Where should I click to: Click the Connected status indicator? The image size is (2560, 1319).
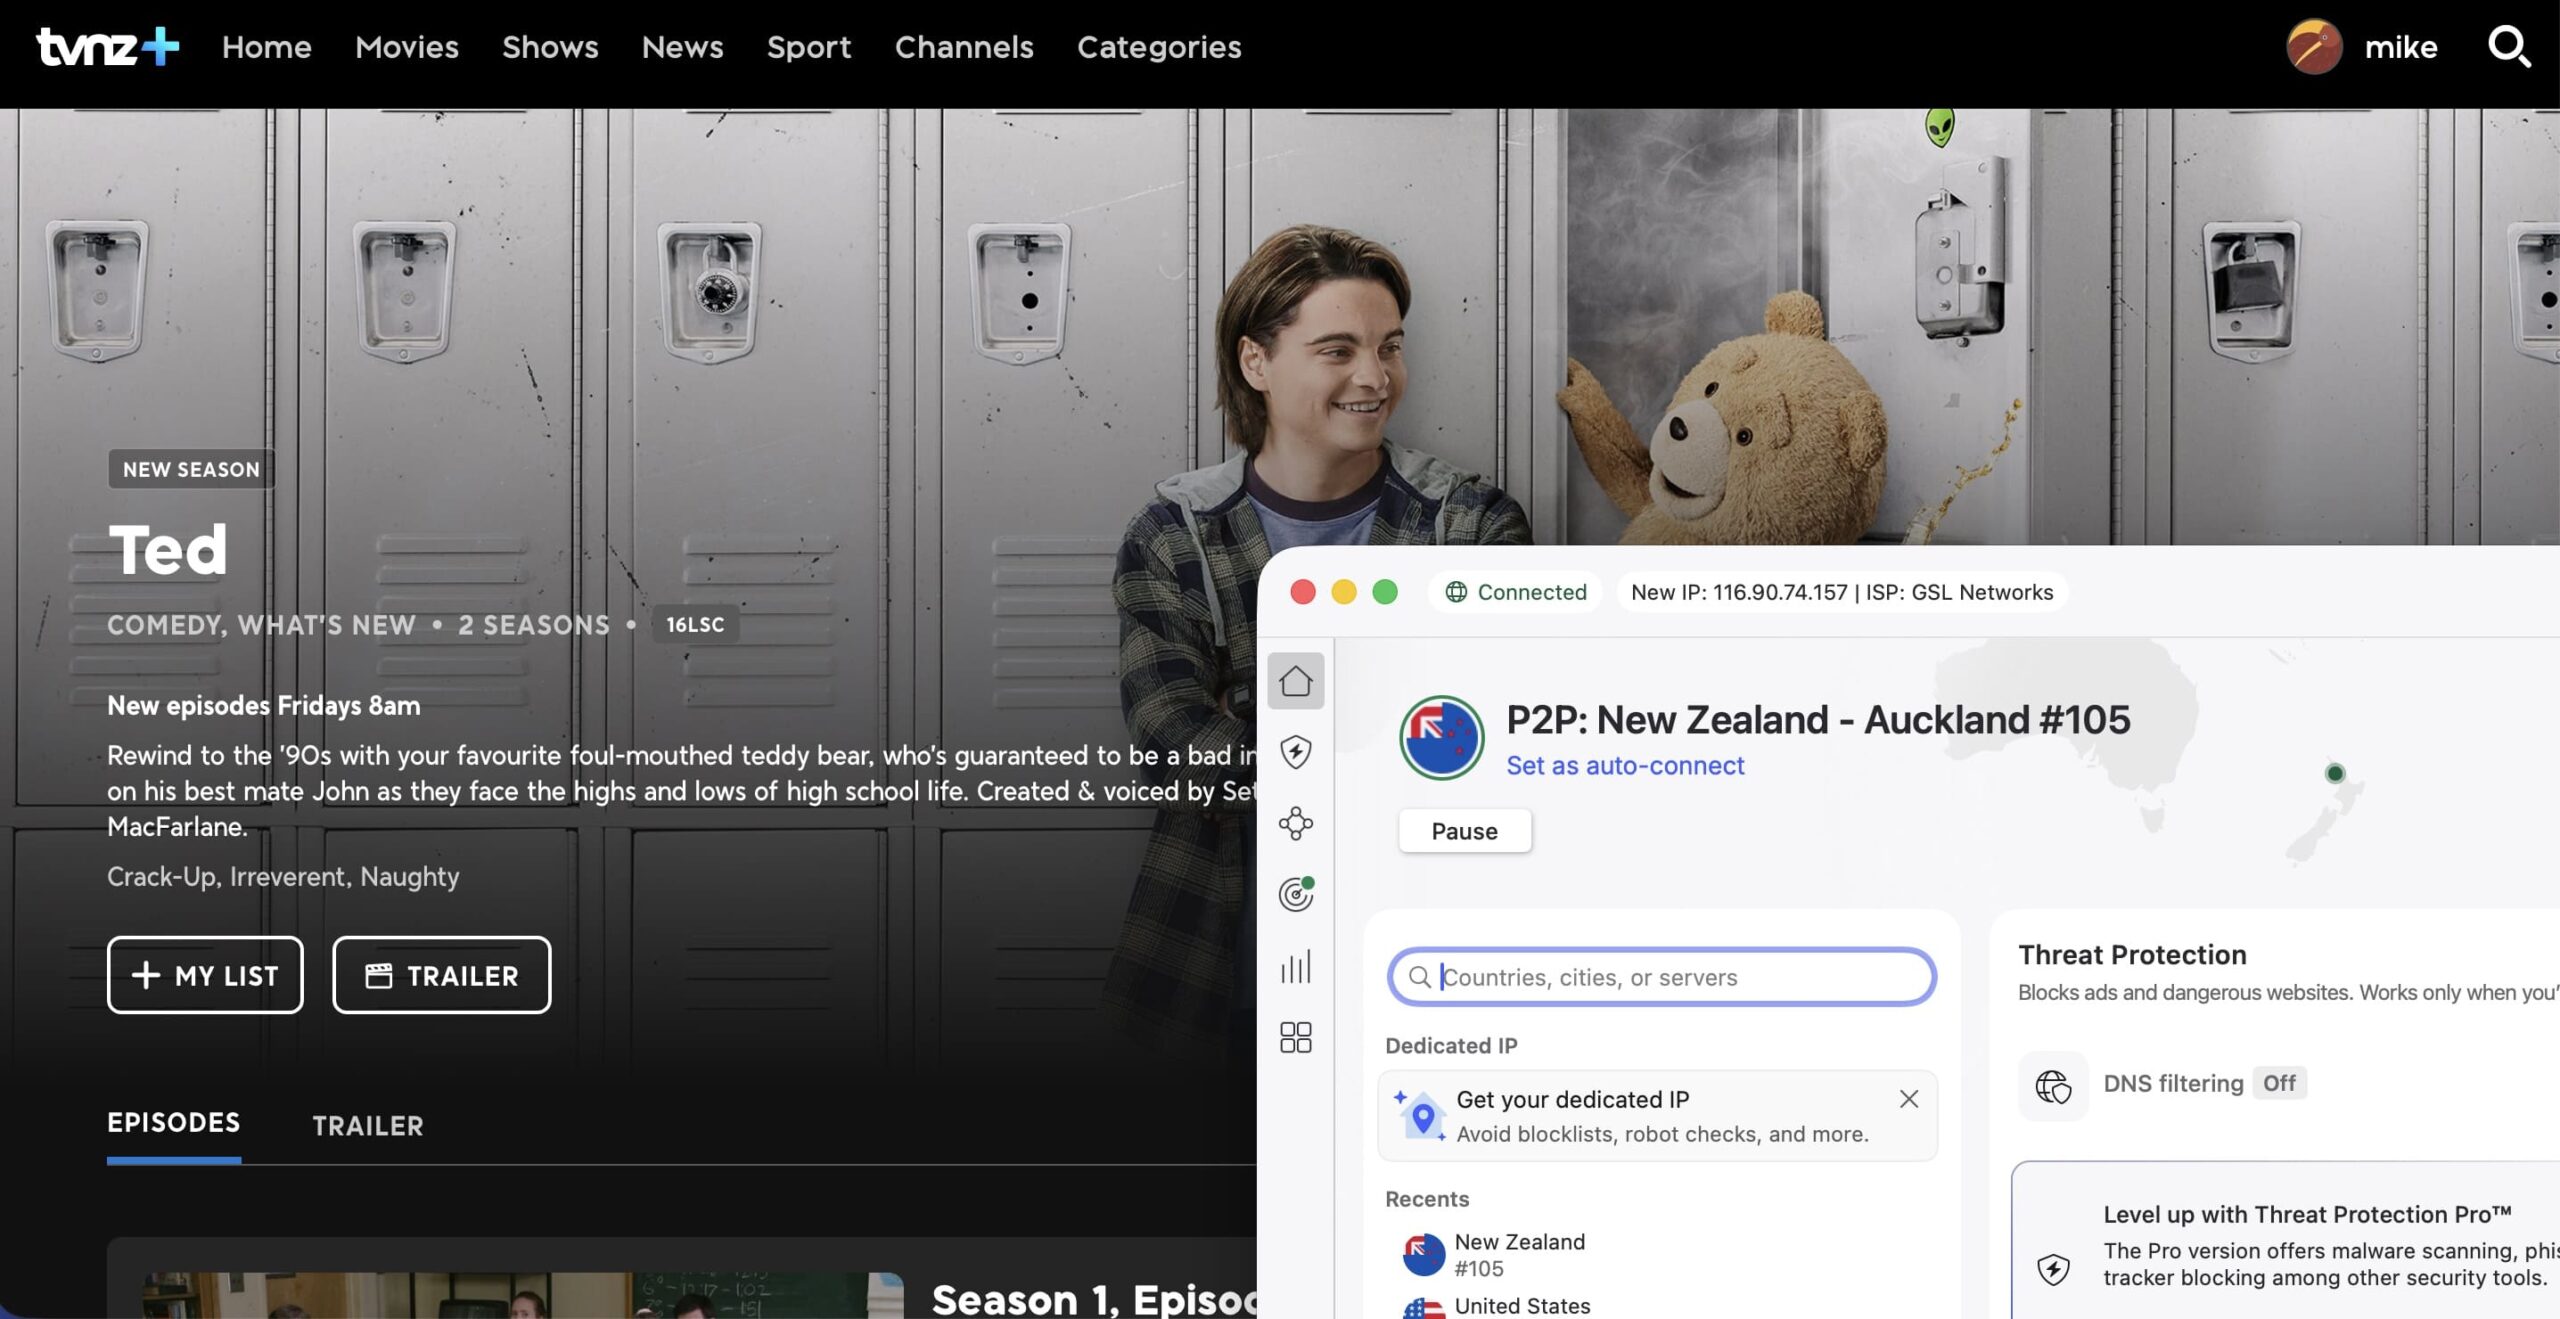(1515, 592)
